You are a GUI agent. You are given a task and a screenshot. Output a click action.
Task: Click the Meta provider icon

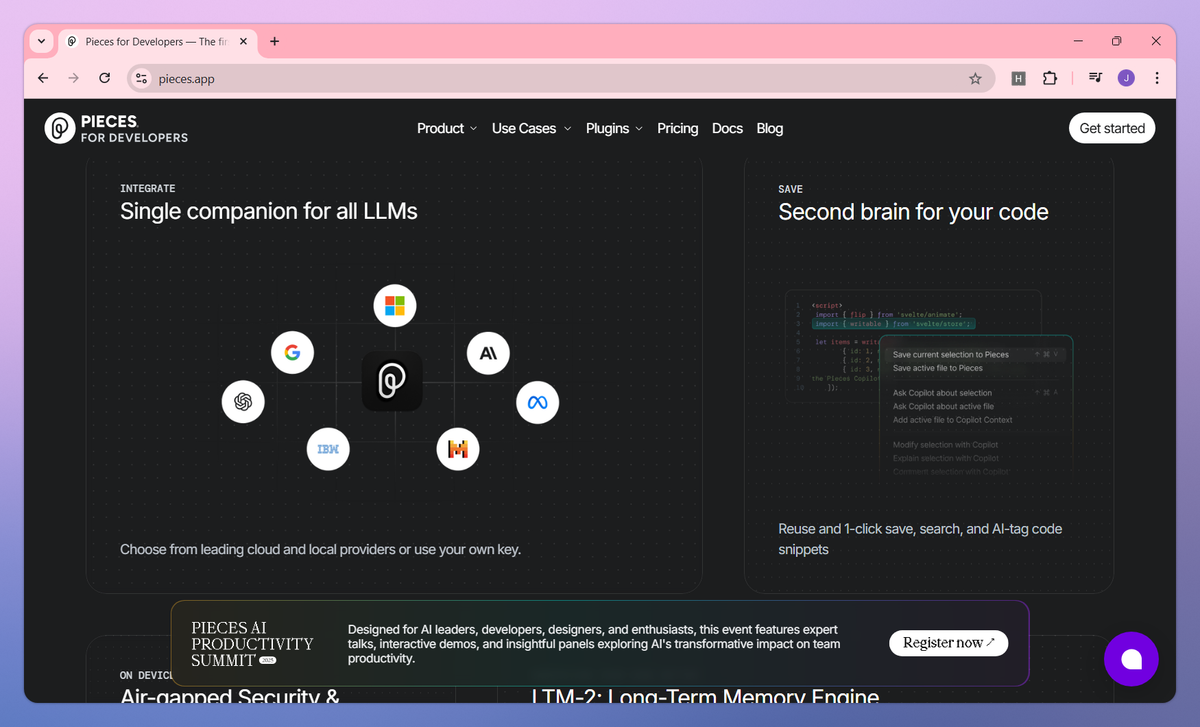click(x=537, y=402)
